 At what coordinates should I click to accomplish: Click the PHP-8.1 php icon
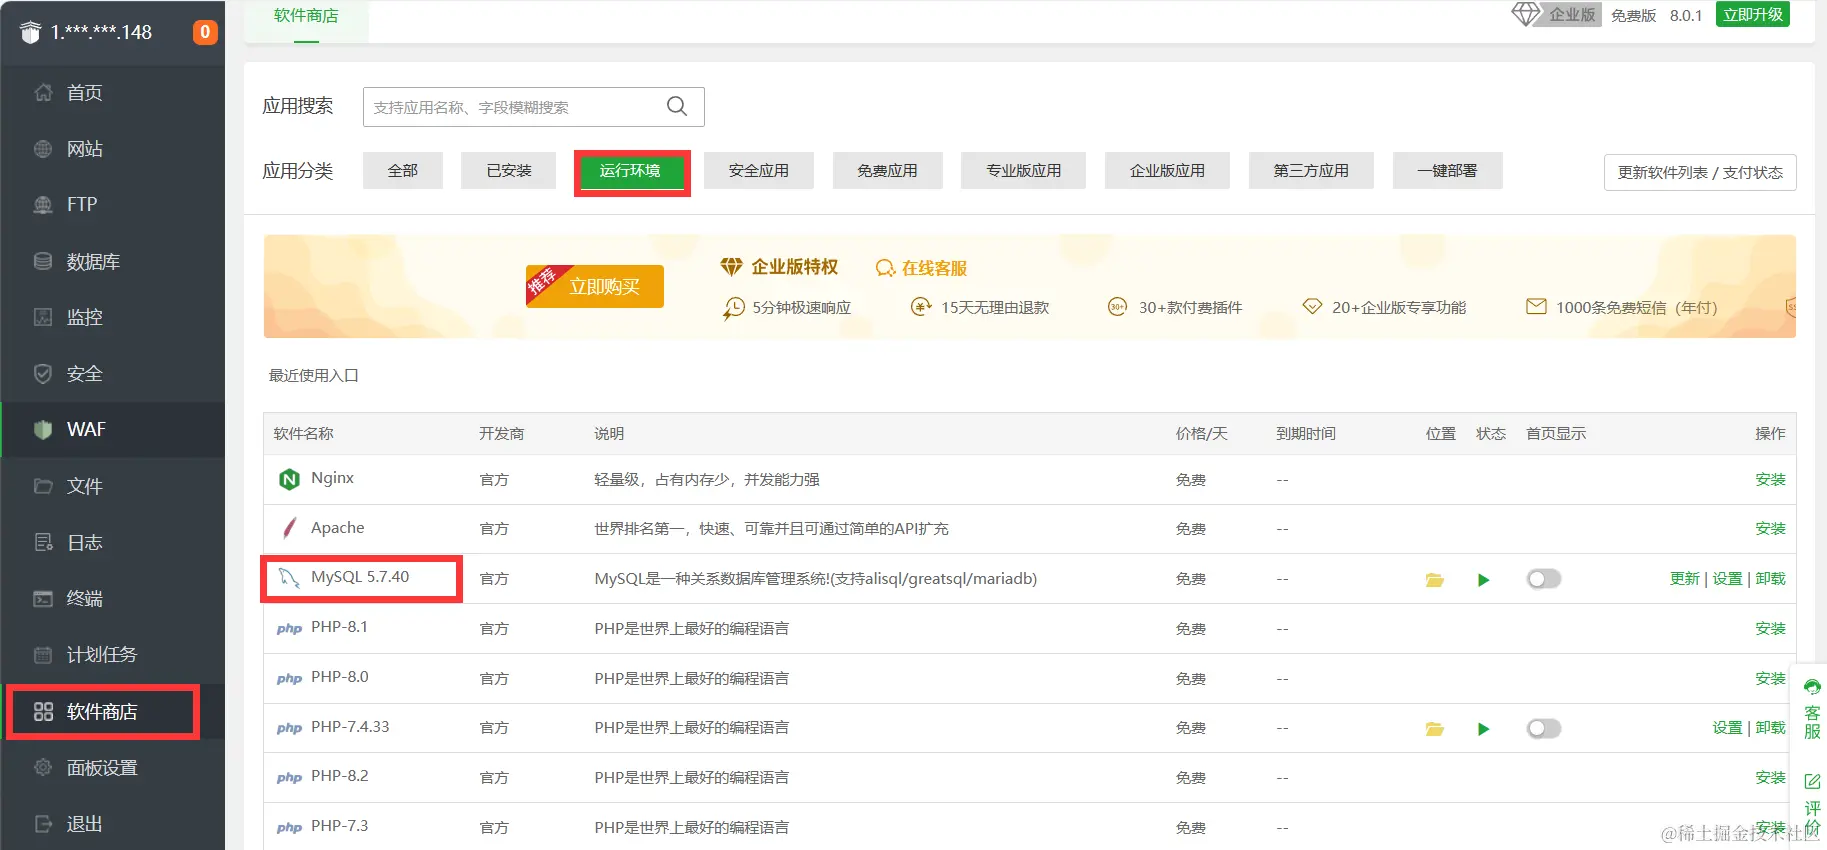(x=289, y=629)
